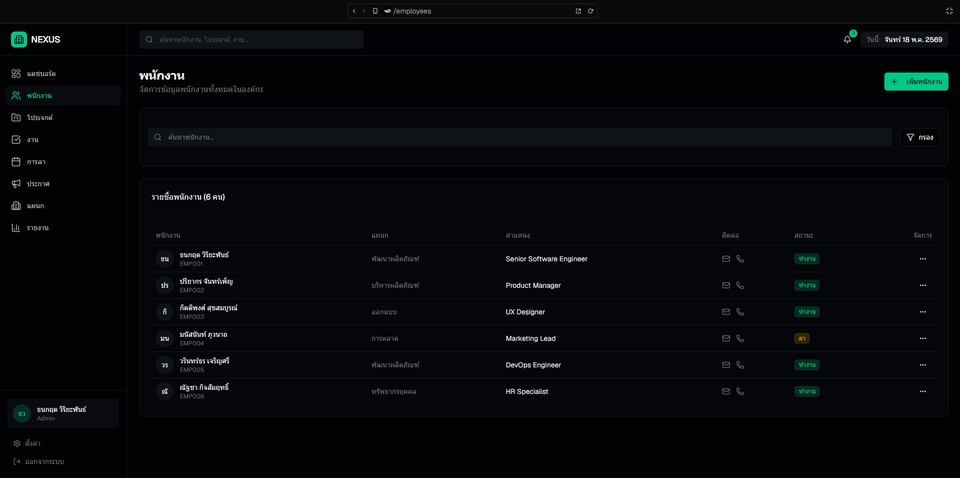This screenshot has width=960, height=478.
Task: Click the date display จันทร์ 18 พ.ค. 2569
Action: tap(904, 39)
